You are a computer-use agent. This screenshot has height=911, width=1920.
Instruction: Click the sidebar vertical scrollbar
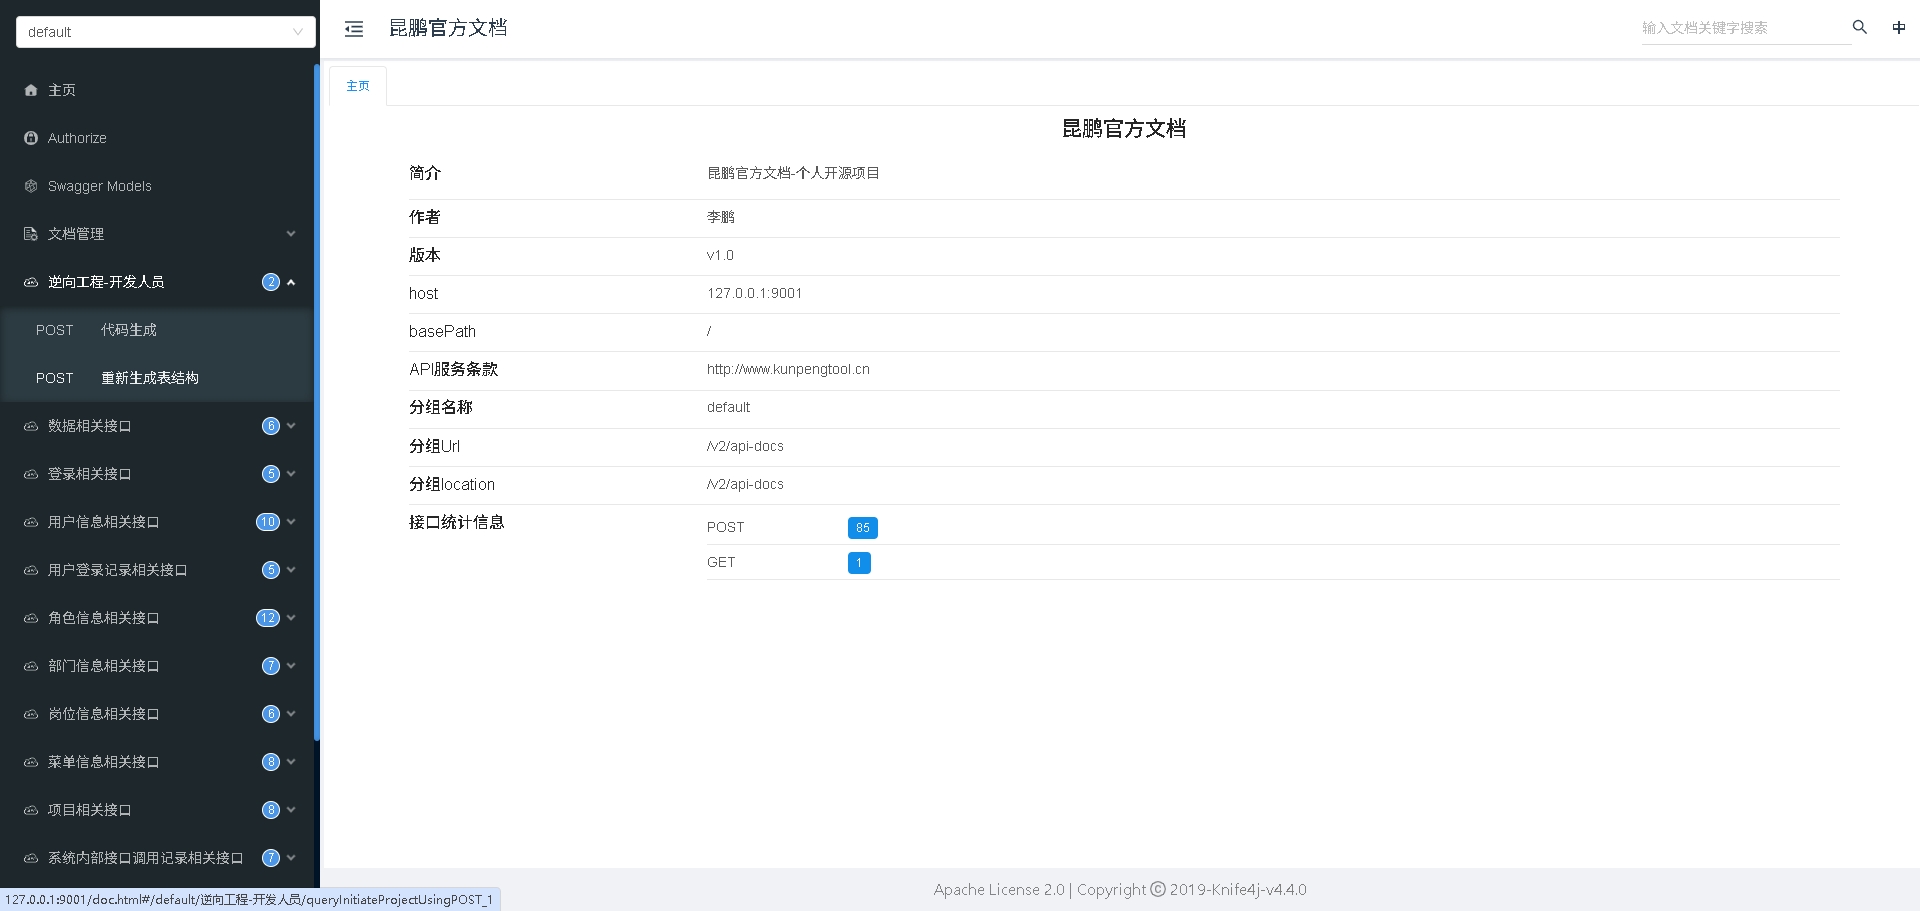(x=316, y=400)
